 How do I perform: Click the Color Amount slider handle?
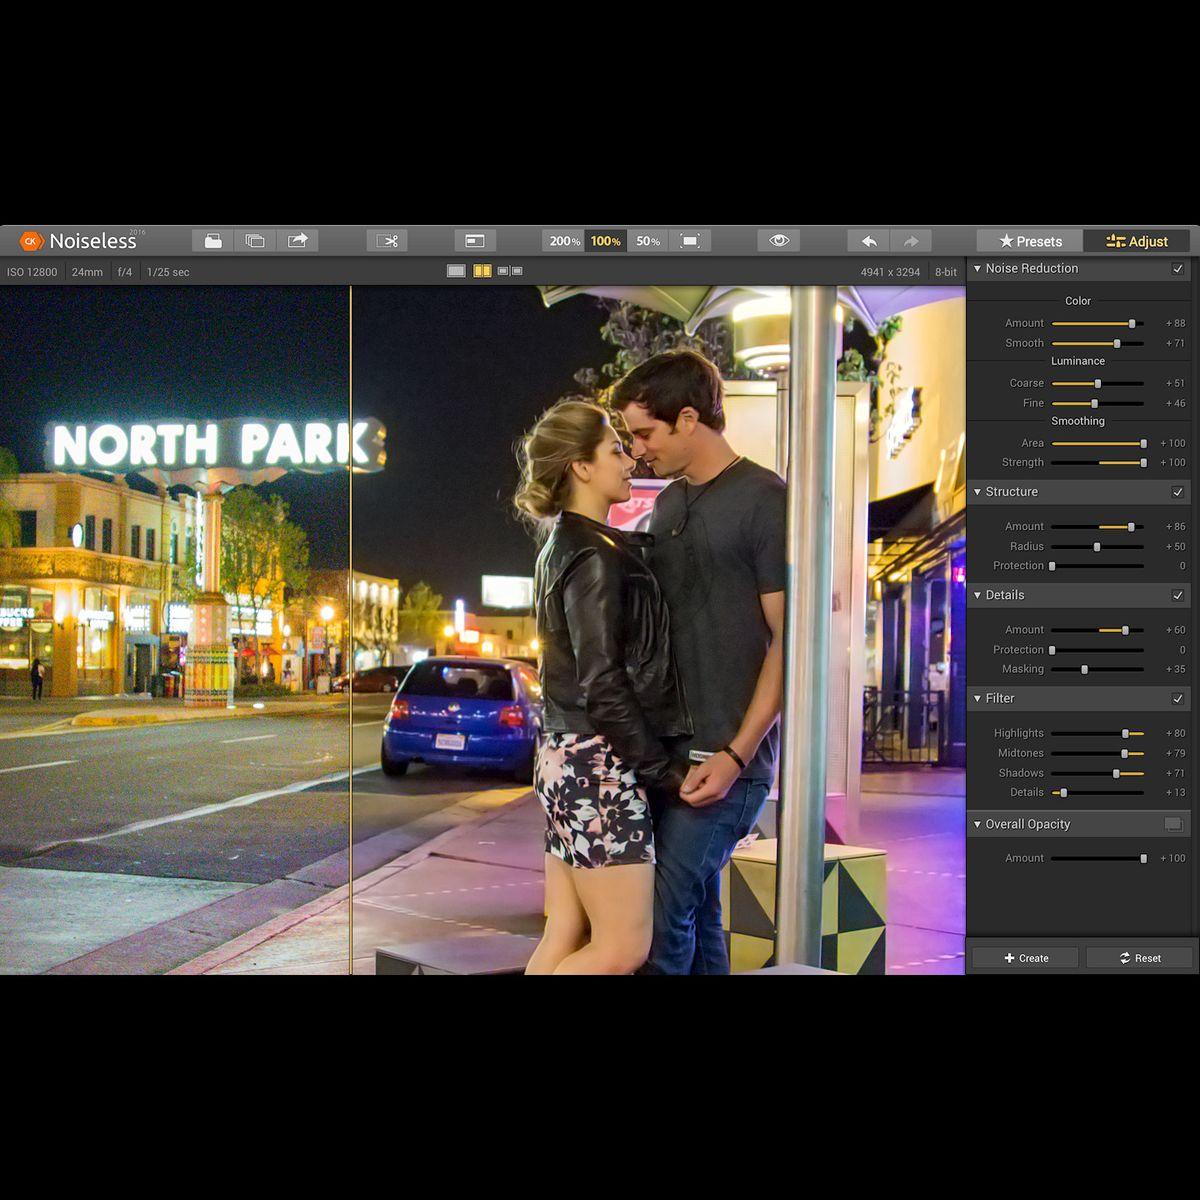point(1132,324)
